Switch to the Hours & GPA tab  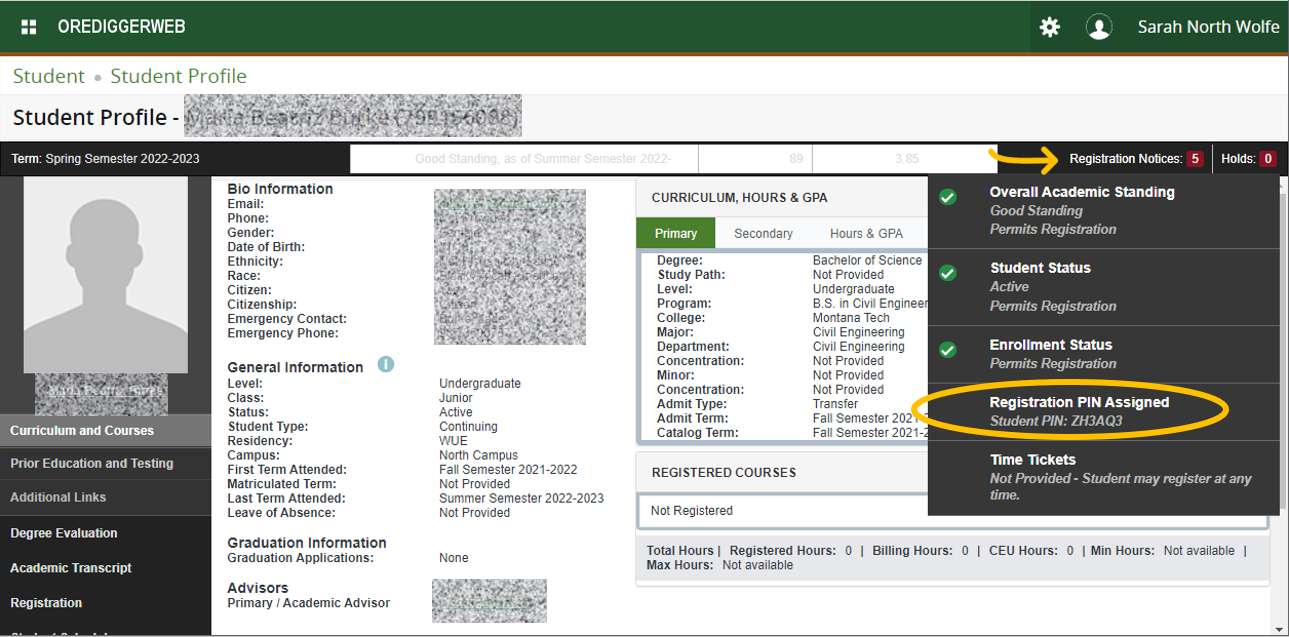(x=866, y=234)
